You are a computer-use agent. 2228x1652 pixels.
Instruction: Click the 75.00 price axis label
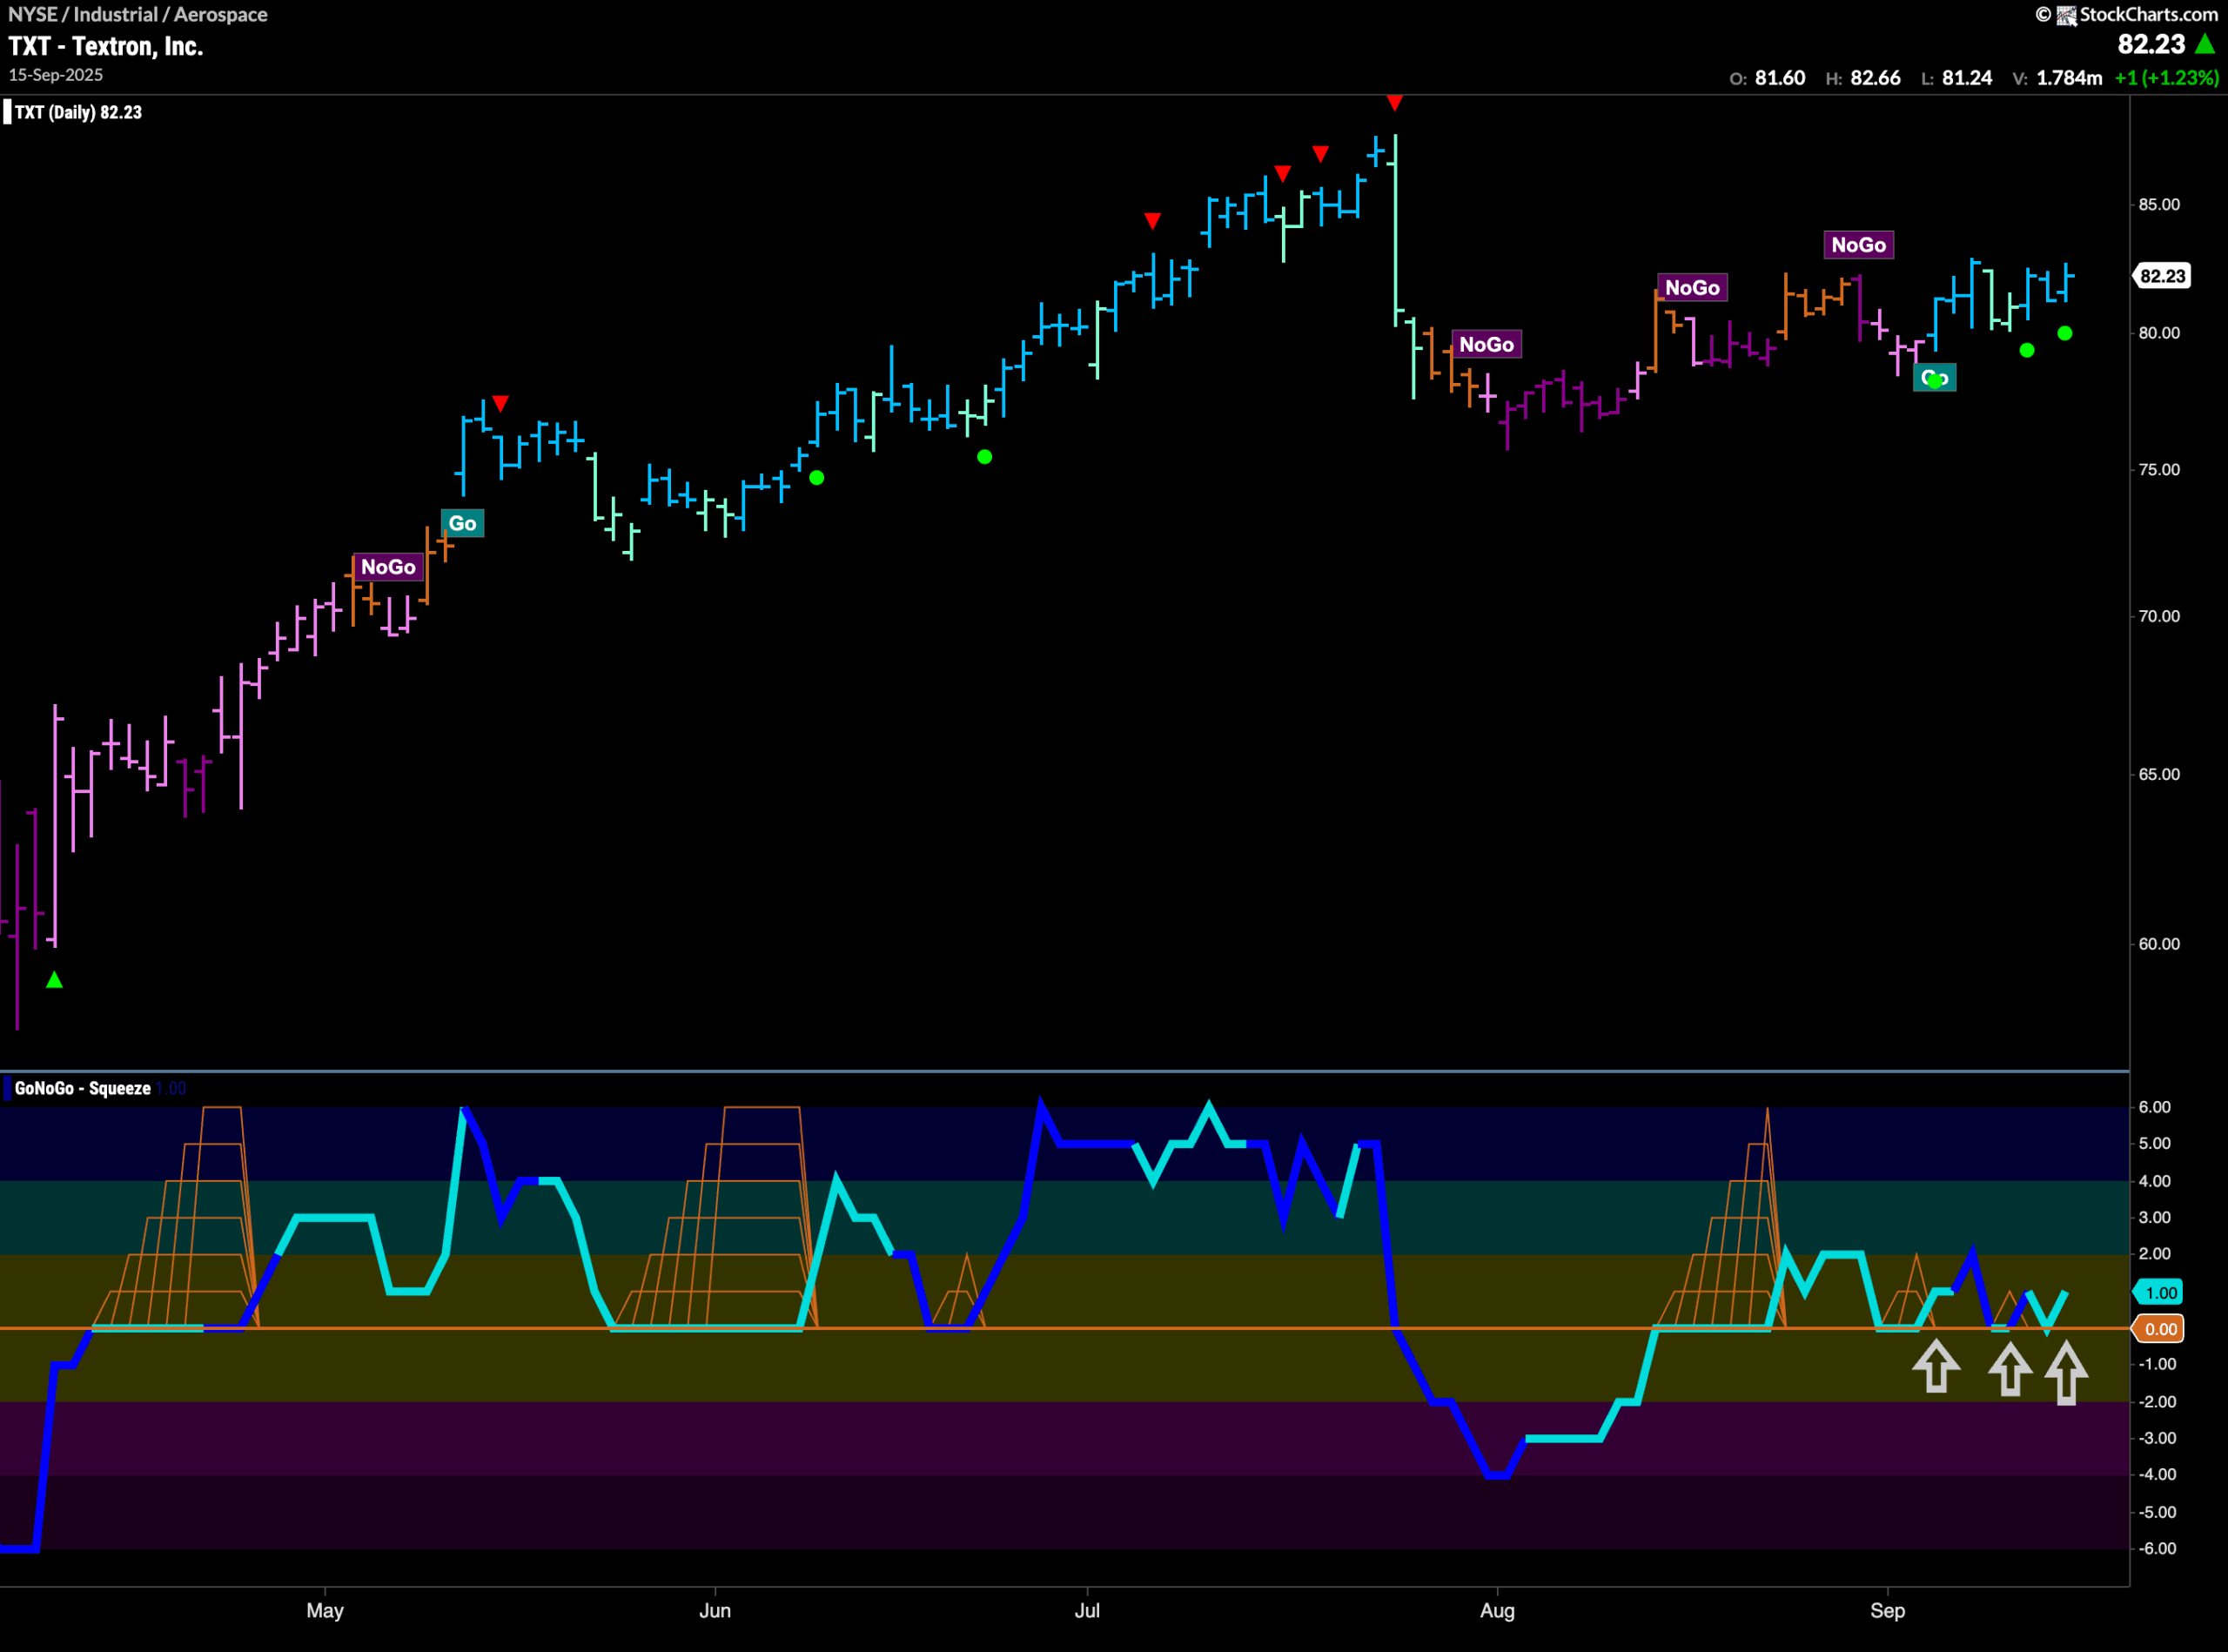point(2159,469)
